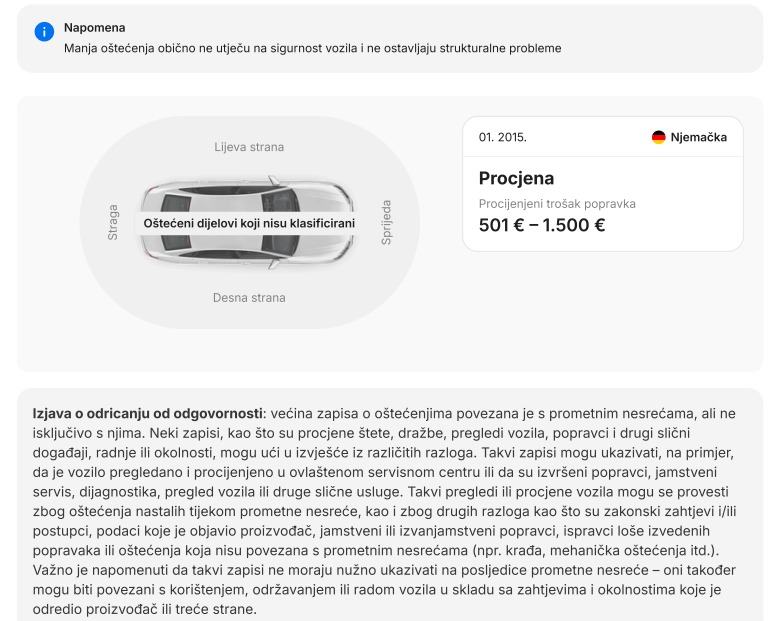Click the car's left side mirror

point(271,181)
